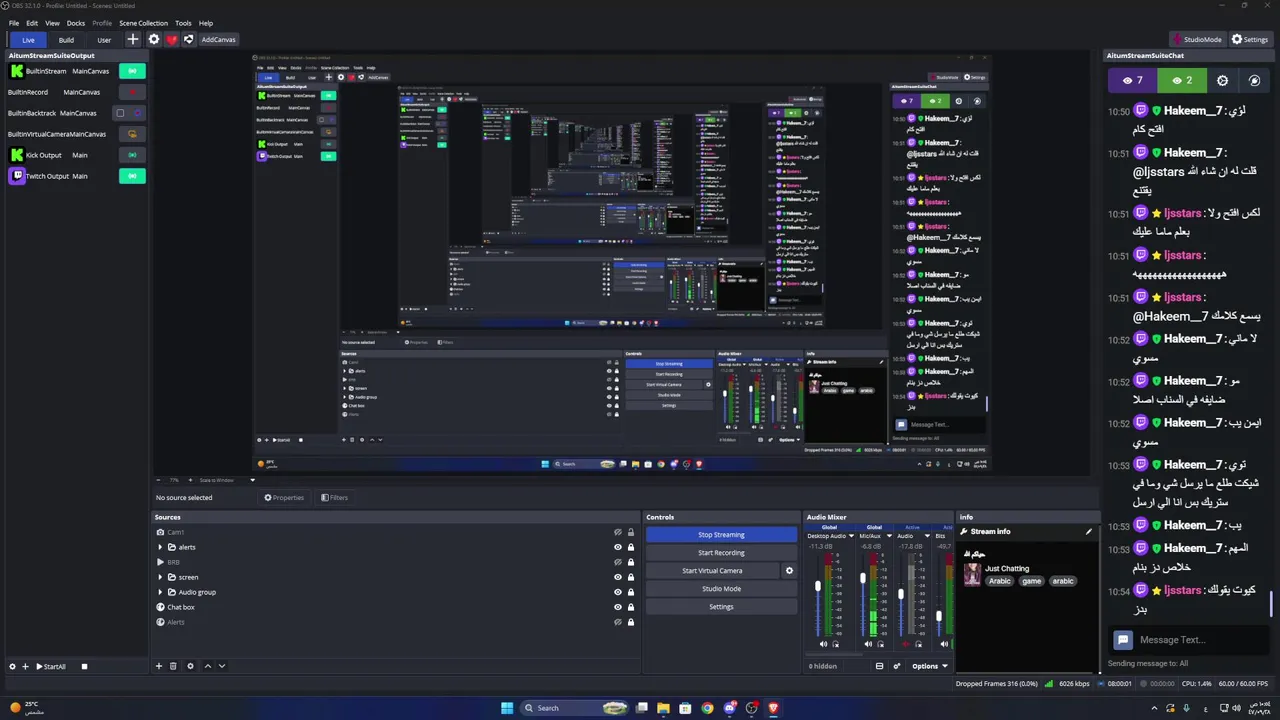The height and width of the screenshot is (720, 1280).
Task: Open the Scene Collection menu
Action: (x=144, y=23)
